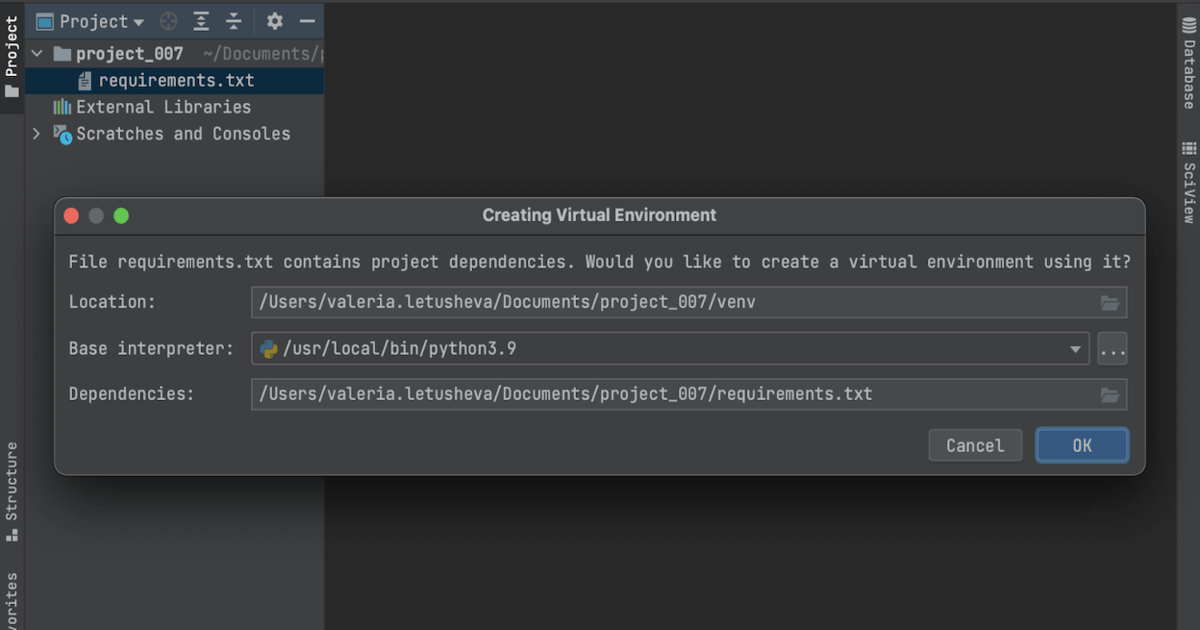Click the ellipsis button beside the interpreter dropdown

click(1112, 348)
